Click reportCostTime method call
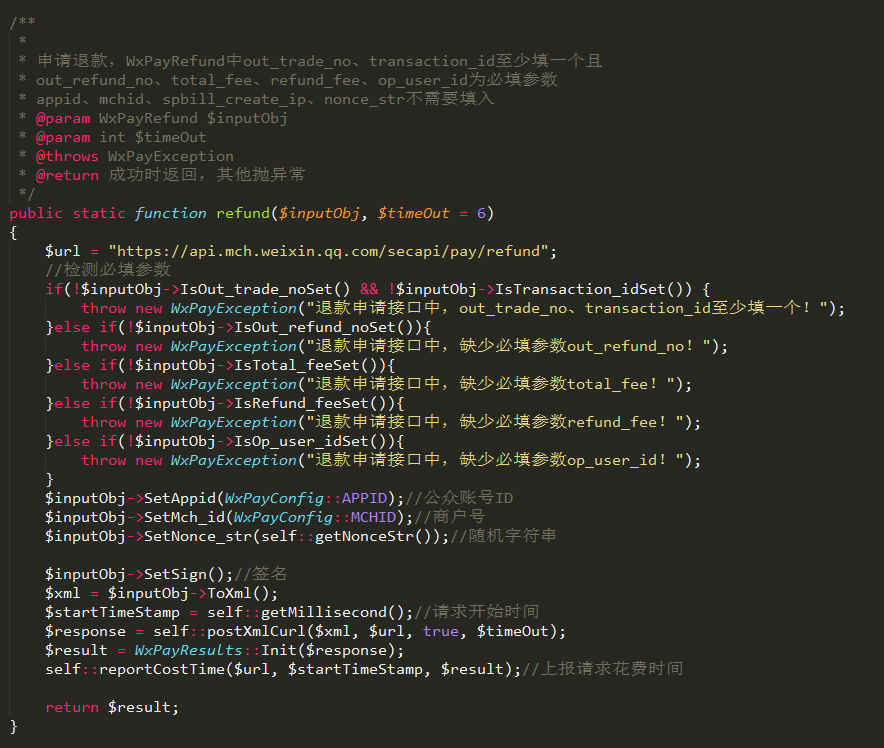Image resolution: width=884 pixels, height=748 pixels. [x=162, y=670]
